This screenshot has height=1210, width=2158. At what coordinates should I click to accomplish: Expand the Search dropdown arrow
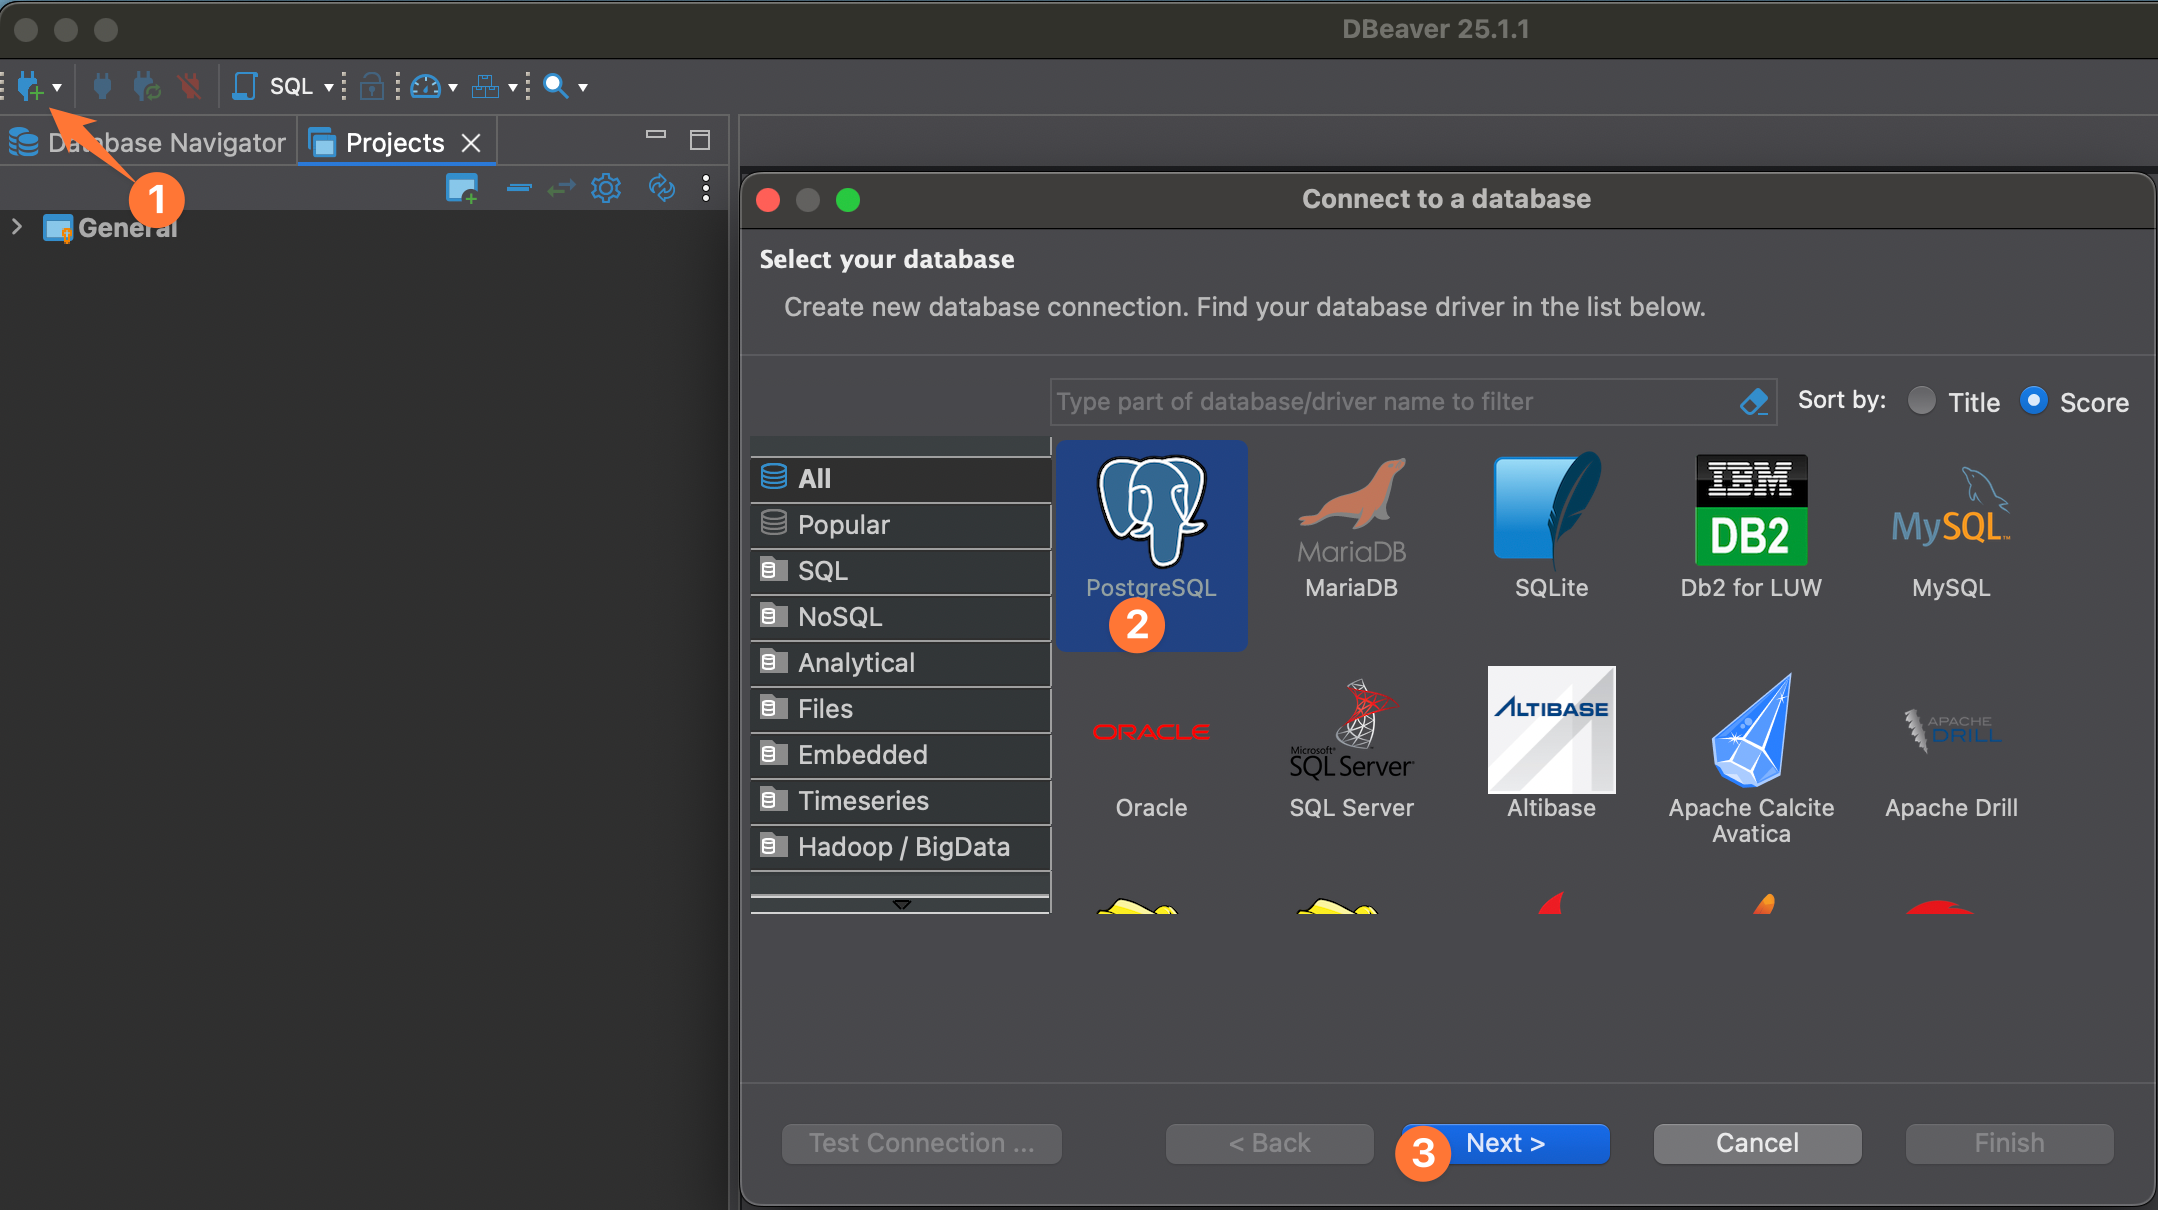pyautogui.click(x=583, y=87)
